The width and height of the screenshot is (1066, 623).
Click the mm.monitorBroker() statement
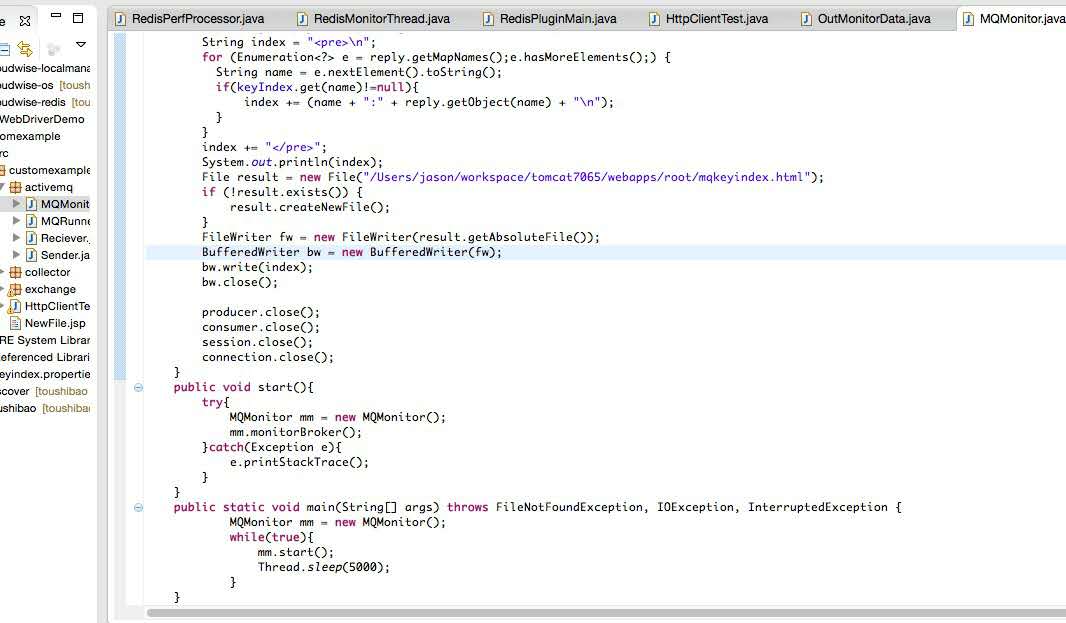point(296,433)
